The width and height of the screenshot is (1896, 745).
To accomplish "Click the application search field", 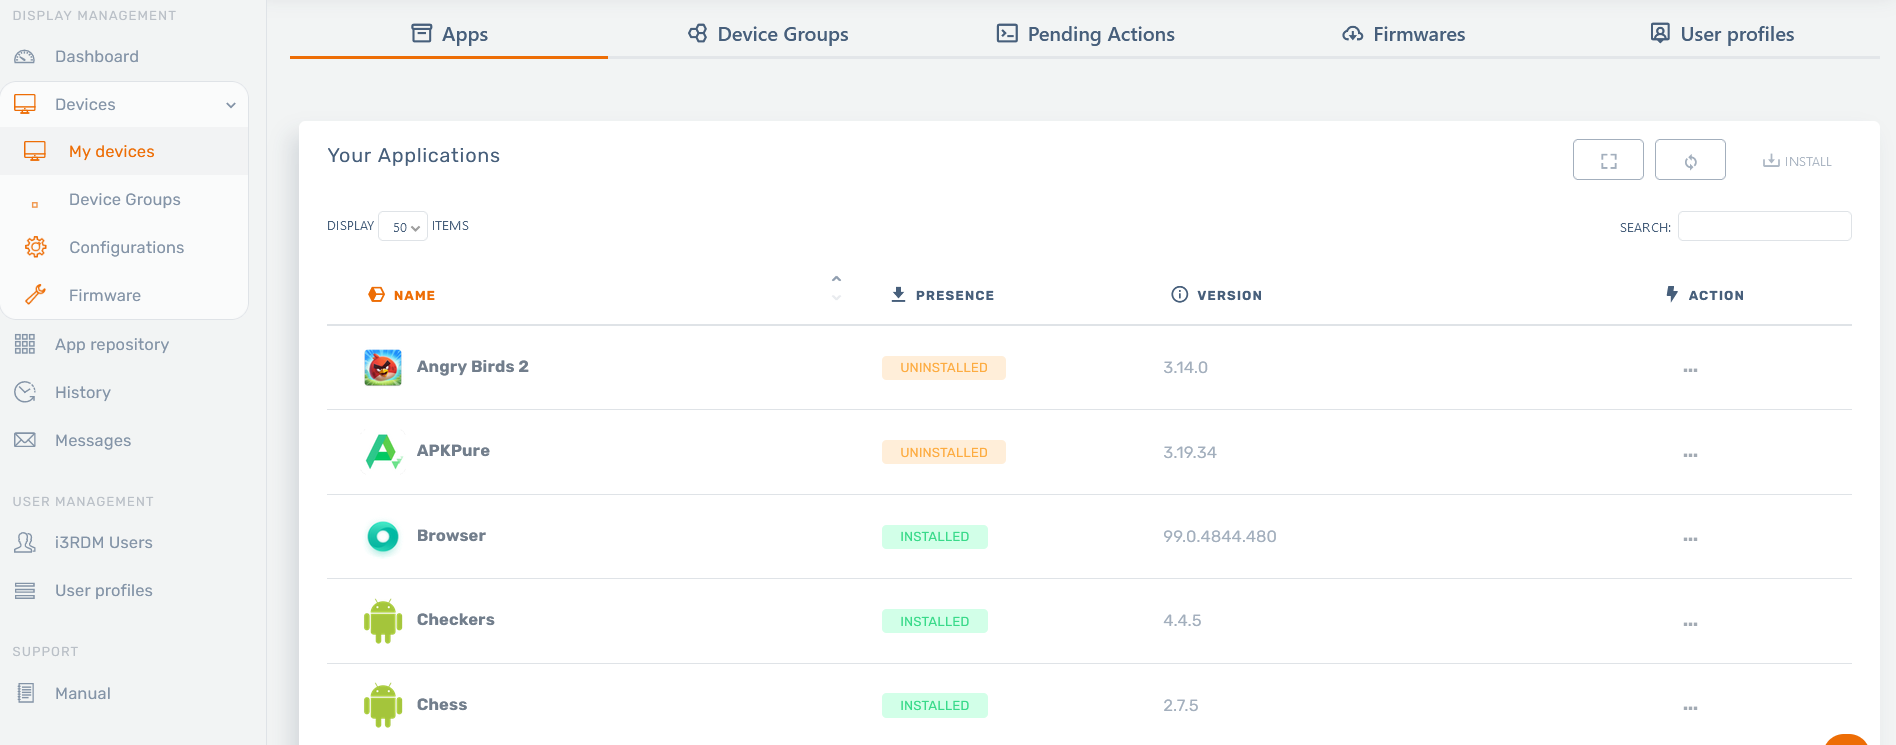I will pos(1764,227).
